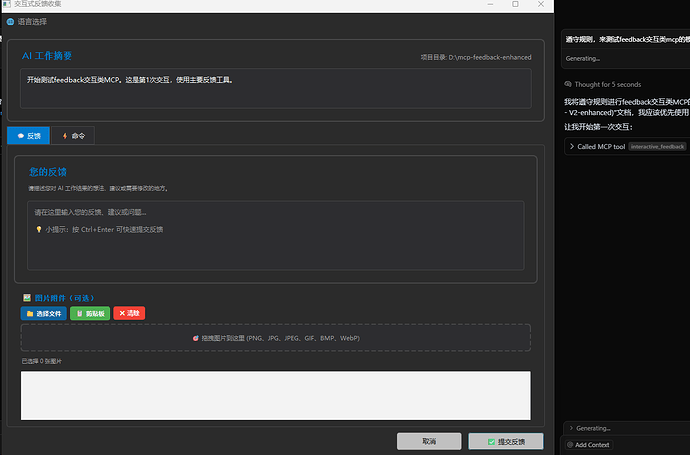Click the upper Generating... status in chat panel

coord(583,59)
